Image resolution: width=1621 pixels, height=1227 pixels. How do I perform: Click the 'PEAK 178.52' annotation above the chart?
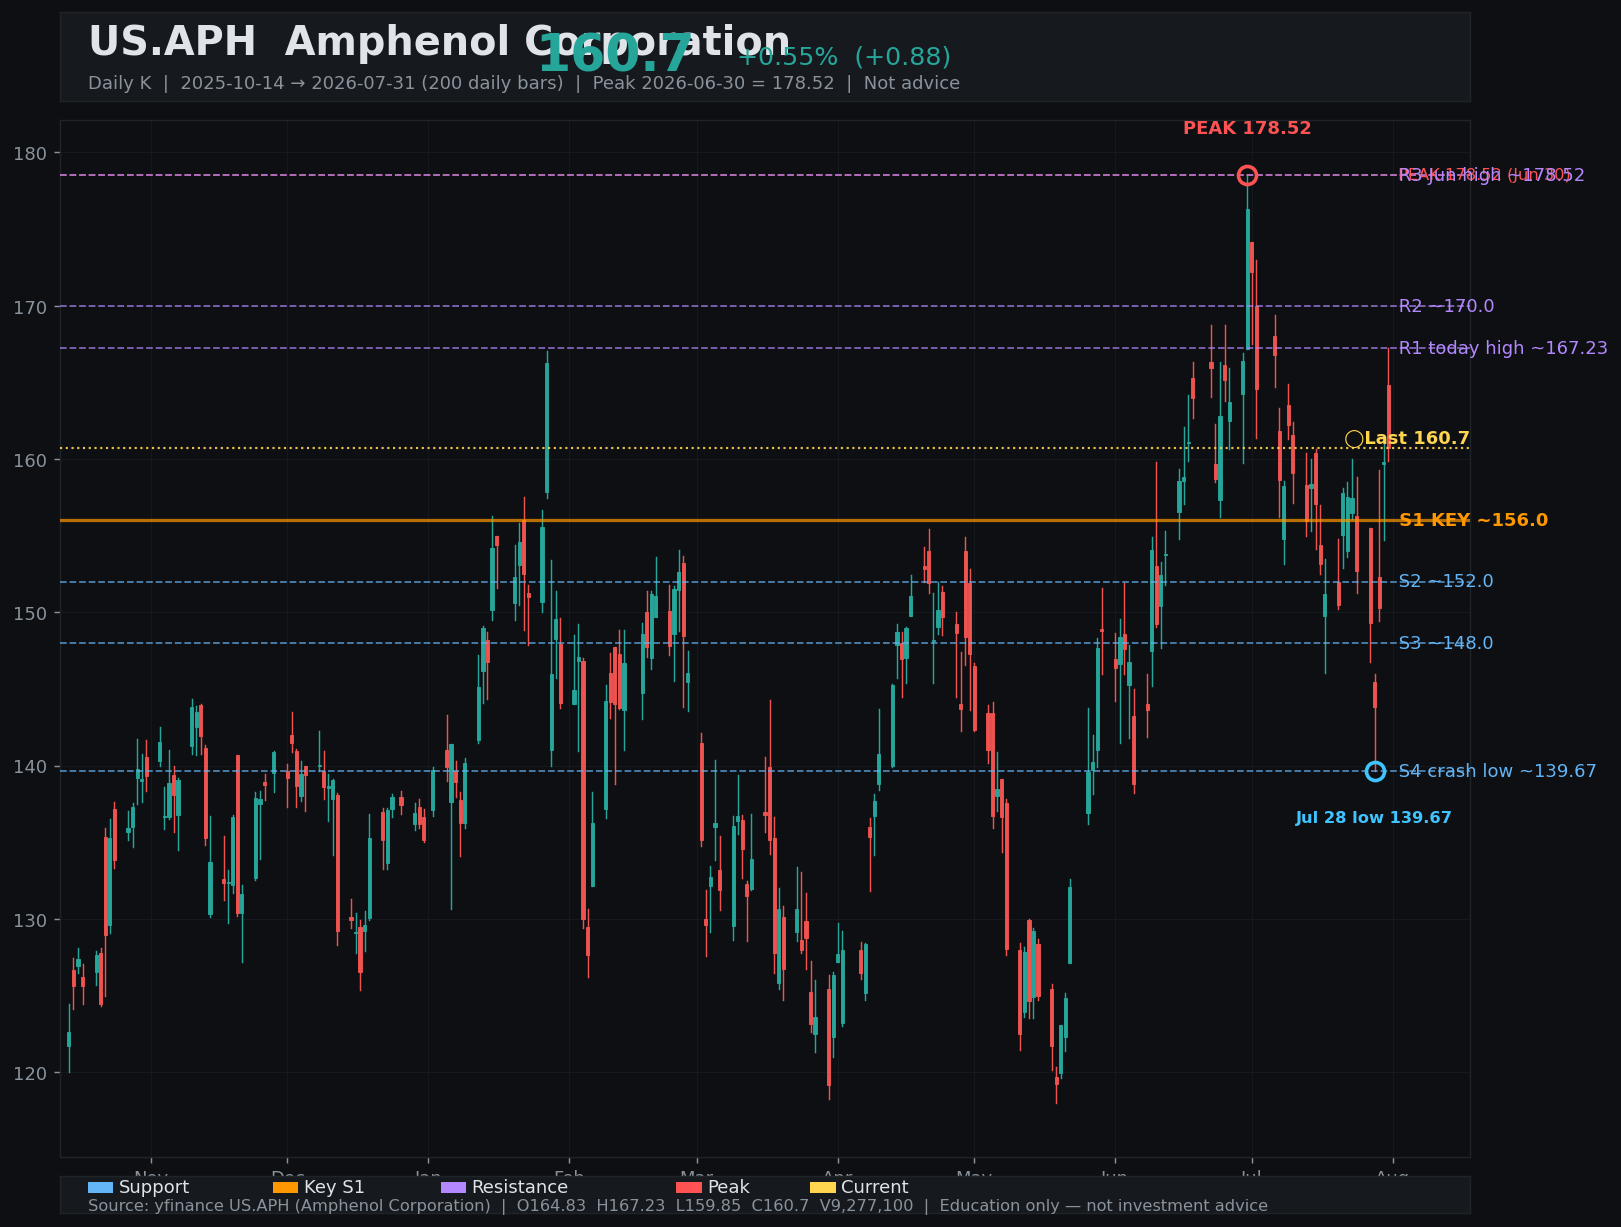(x=1247, y=128)
